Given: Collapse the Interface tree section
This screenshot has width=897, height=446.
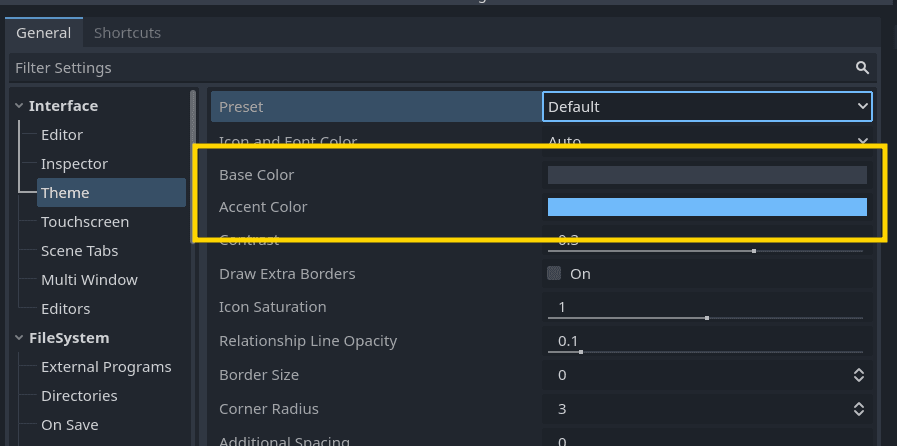Looking at the screenshot, I should coord(19,106).
